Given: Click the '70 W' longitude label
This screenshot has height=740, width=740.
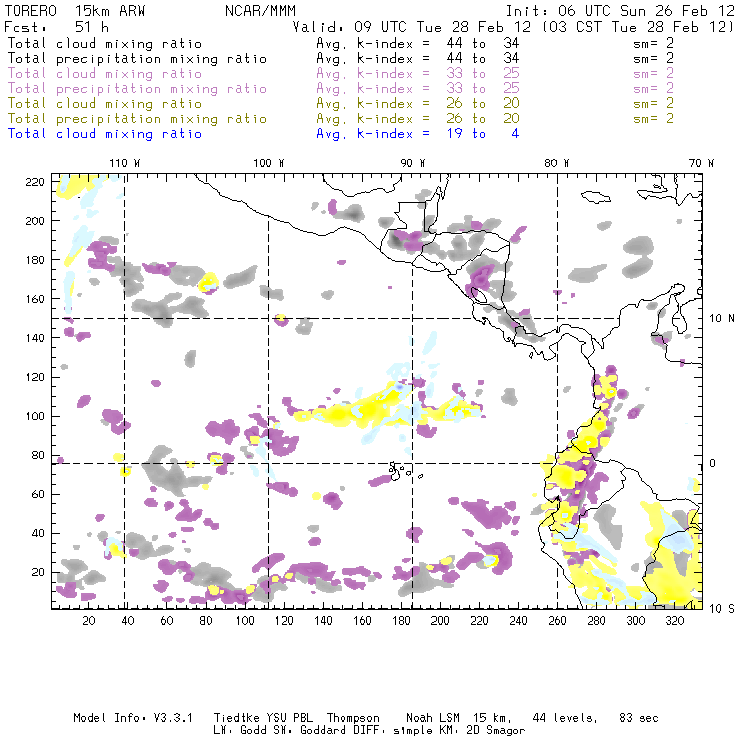Looking at the screenshot, I should [x=701, y=163].
